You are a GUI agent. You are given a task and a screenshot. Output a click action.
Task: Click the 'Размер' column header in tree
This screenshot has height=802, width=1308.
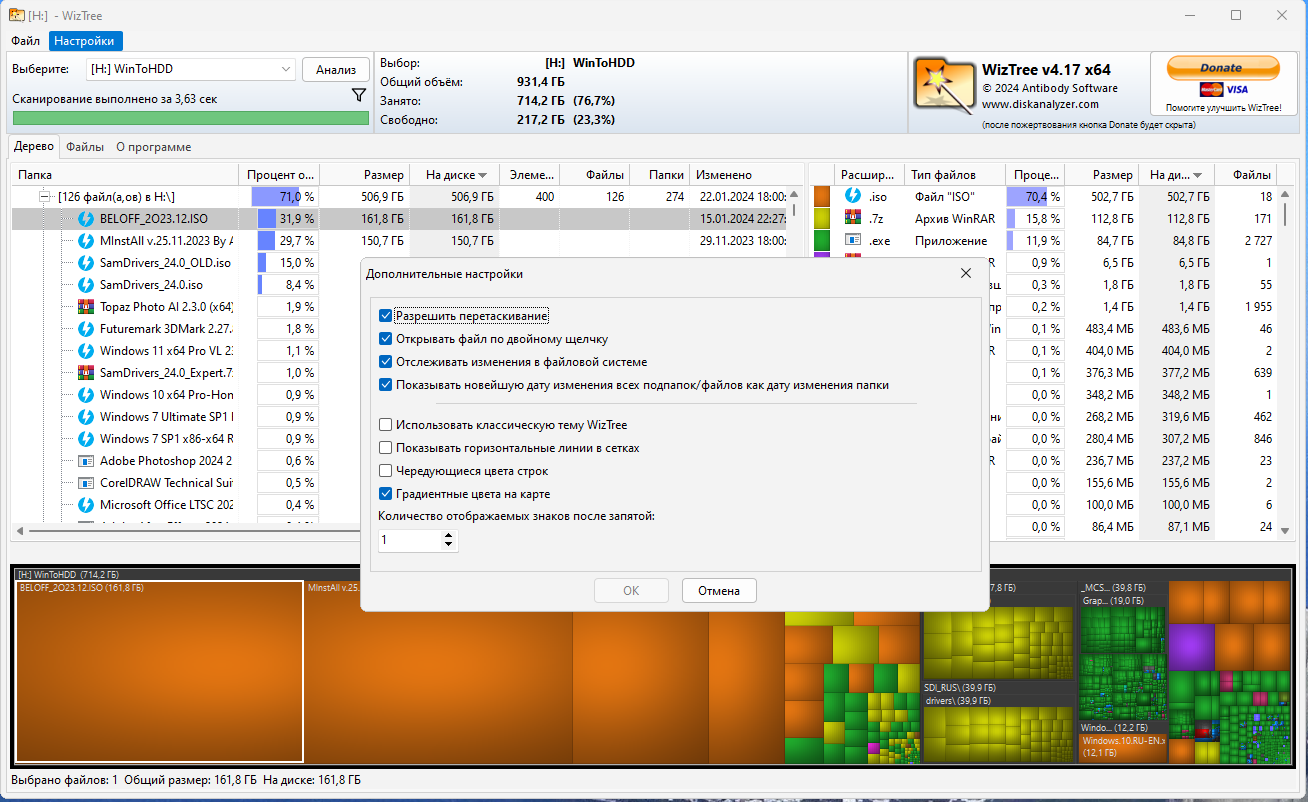[365, 175]
